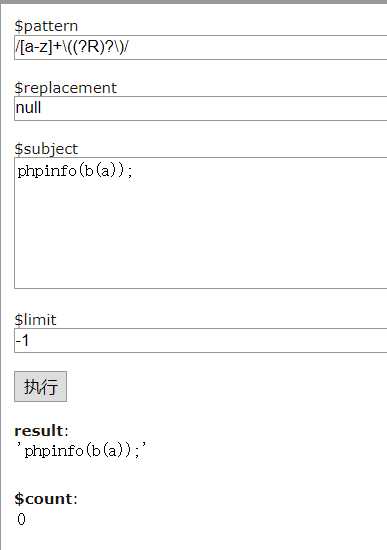The image size is (387, 550).
Task: Click the empty lower area of subject textarea
Action: pos(201,239)
